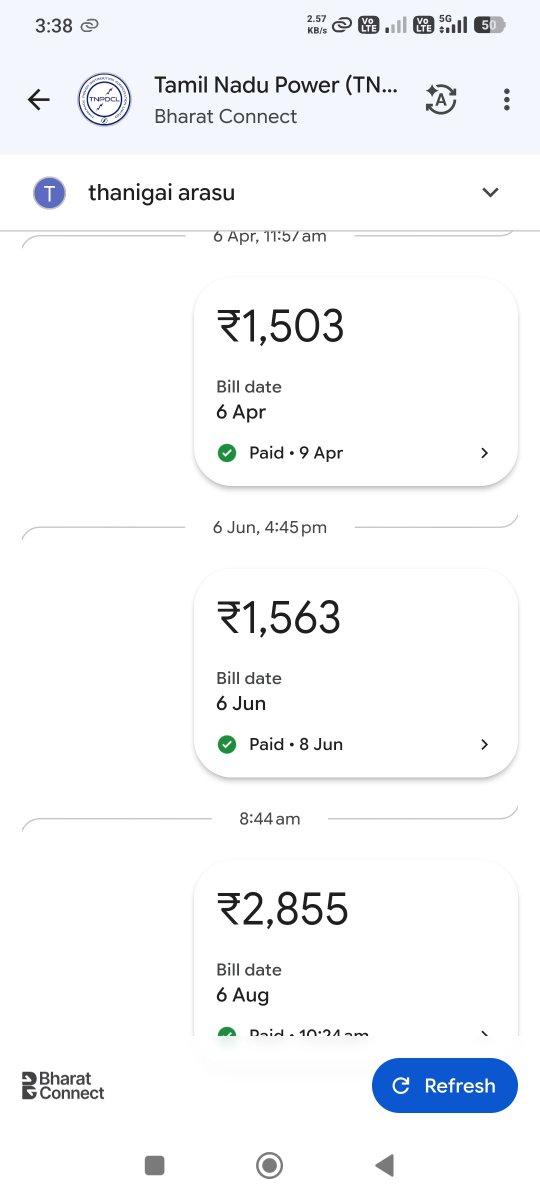The width and height of the screenshot is (540, 1200).
Task: Tap green paid checkmark for 9 Apr
Action: pos(227,453)
